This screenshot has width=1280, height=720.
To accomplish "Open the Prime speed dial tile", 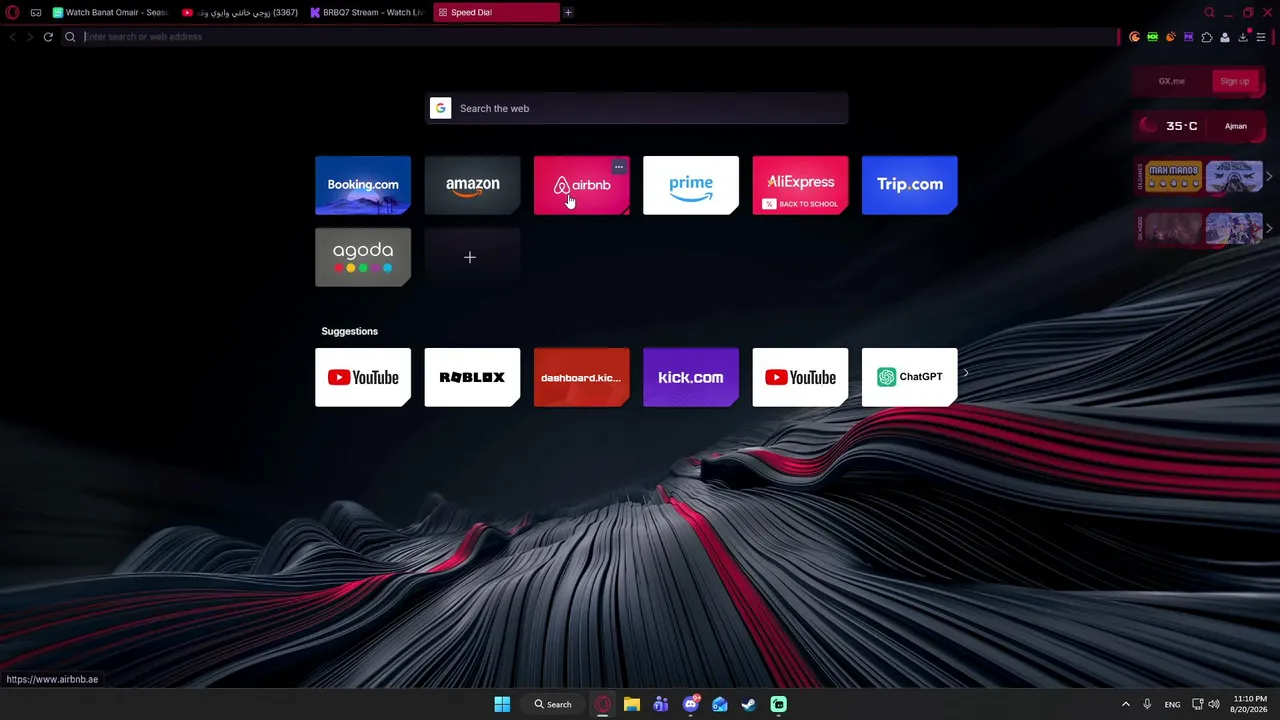I will pos(691,185).
